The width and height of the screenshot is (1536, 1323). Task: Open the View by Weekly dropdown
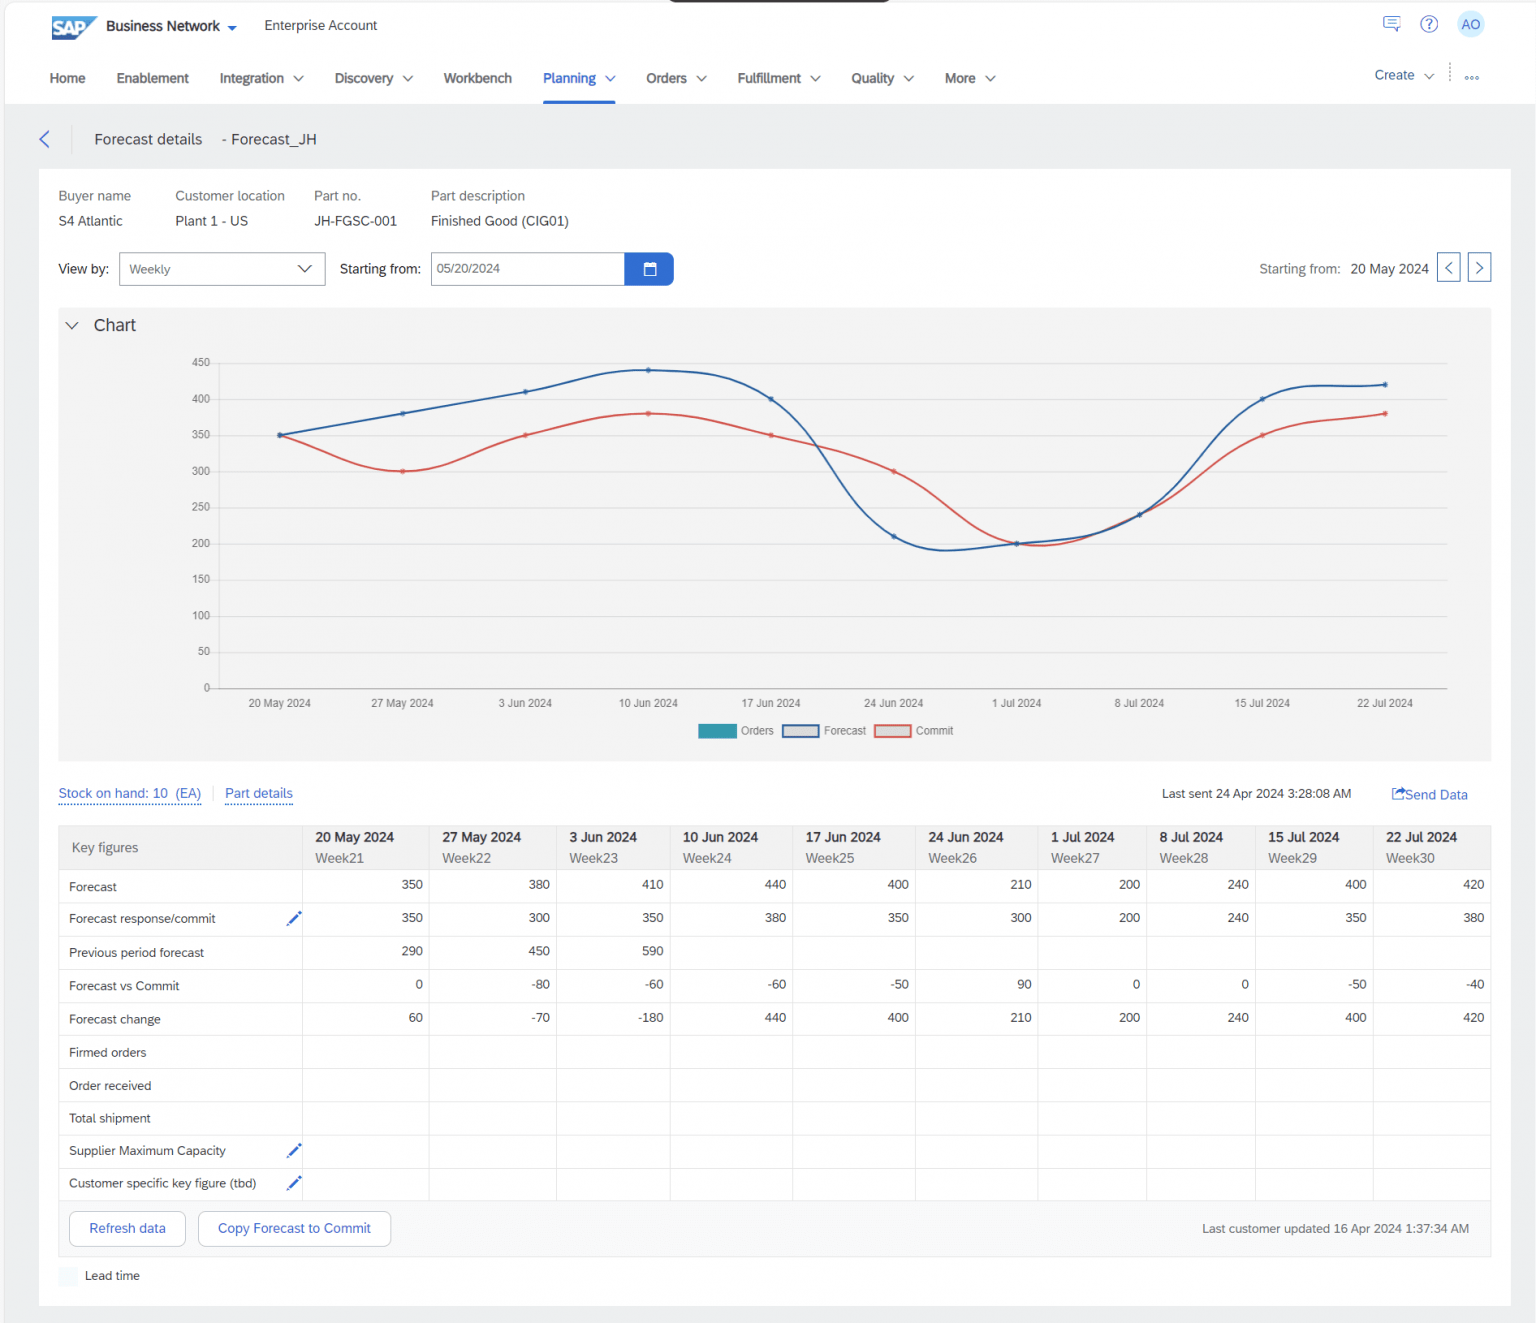click(222, 269)
